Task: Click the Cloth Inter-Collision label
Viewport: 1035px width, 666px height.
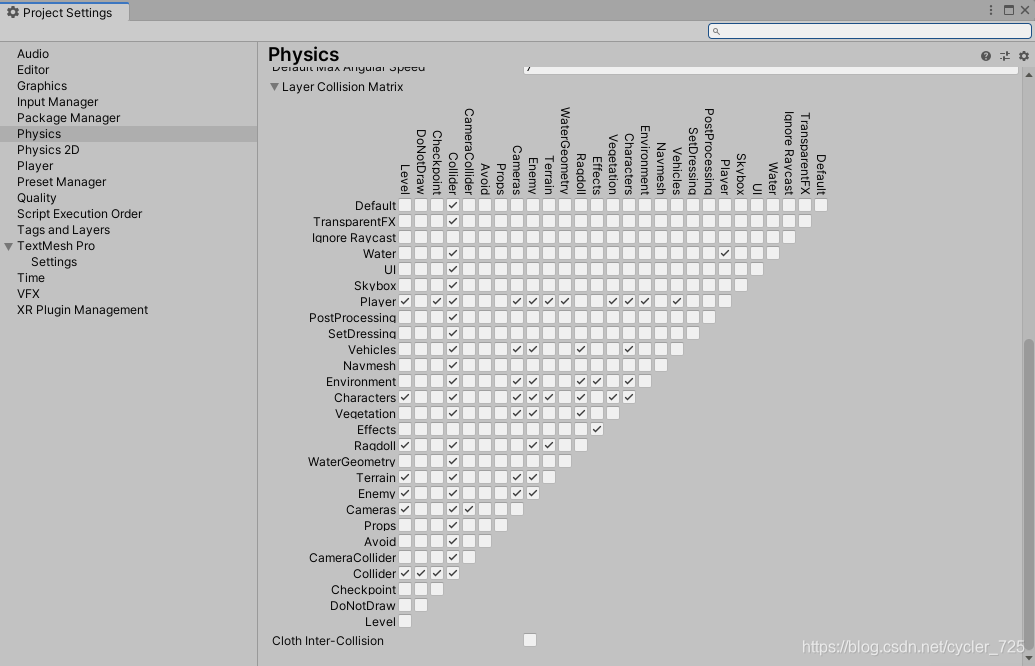Action: pyautogui.click(x=327, y=641)
